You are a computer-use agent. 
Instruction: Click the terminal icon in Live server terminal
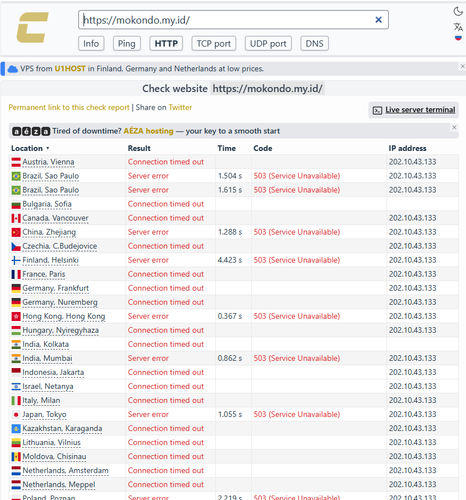click(x=377, y=110)
